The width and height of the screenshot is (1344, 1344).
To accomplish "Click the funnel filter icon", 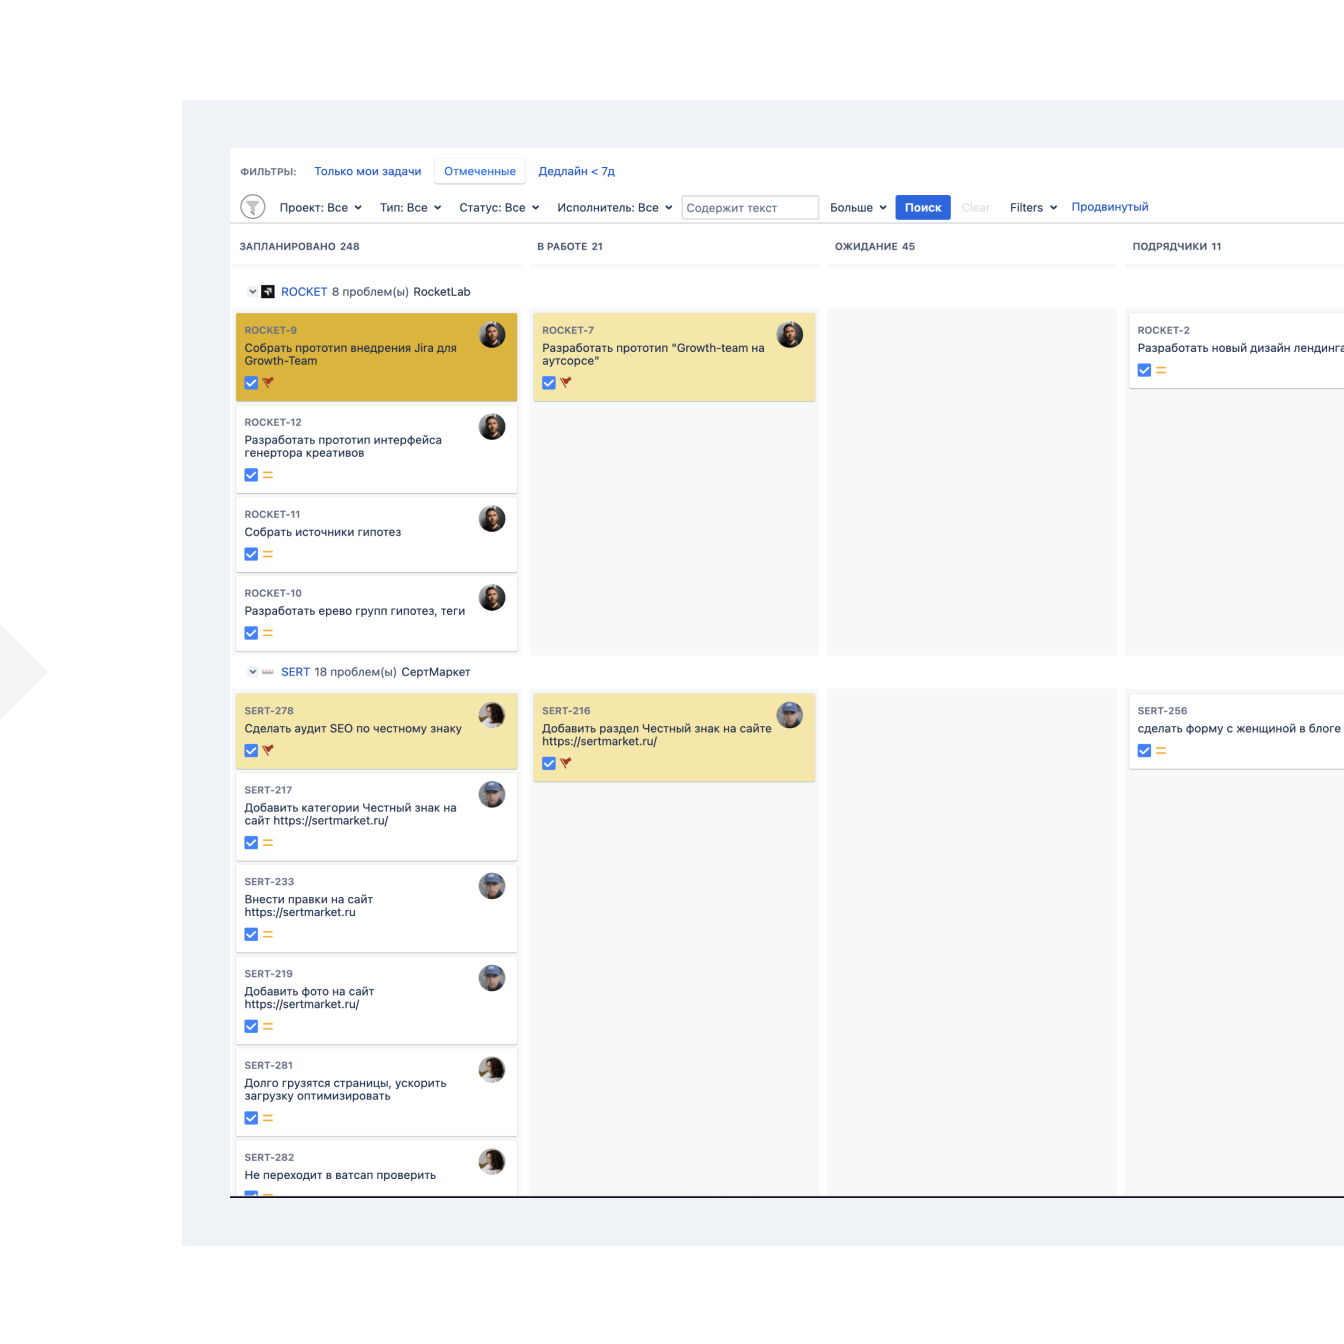I will click(253, 207).
